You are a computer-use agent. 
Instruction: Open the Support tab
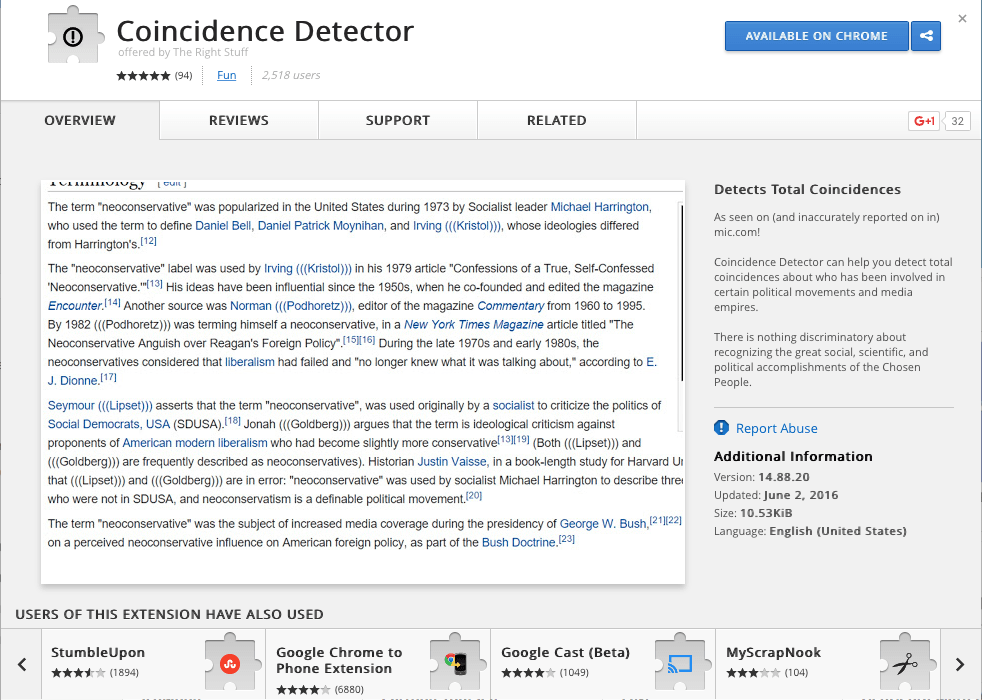tap(397, 121)
